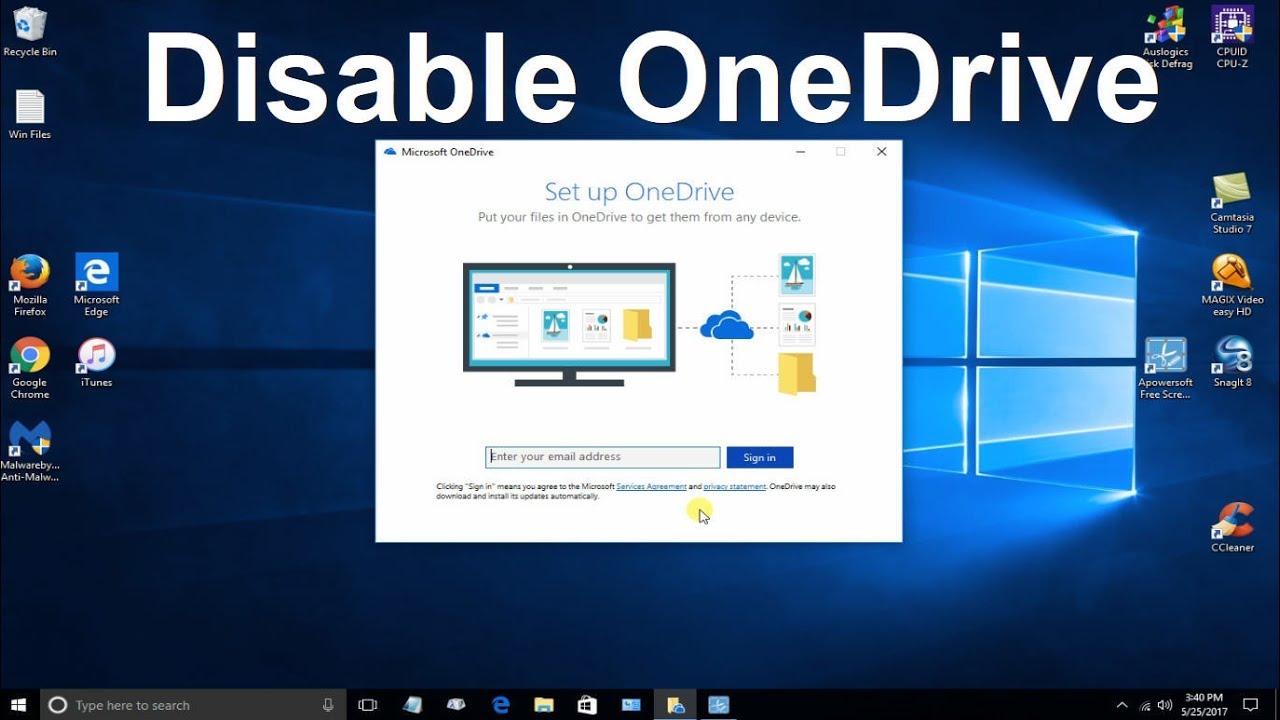
Task: Close the Microsoft OneDrive setup window
Action: 881,152
